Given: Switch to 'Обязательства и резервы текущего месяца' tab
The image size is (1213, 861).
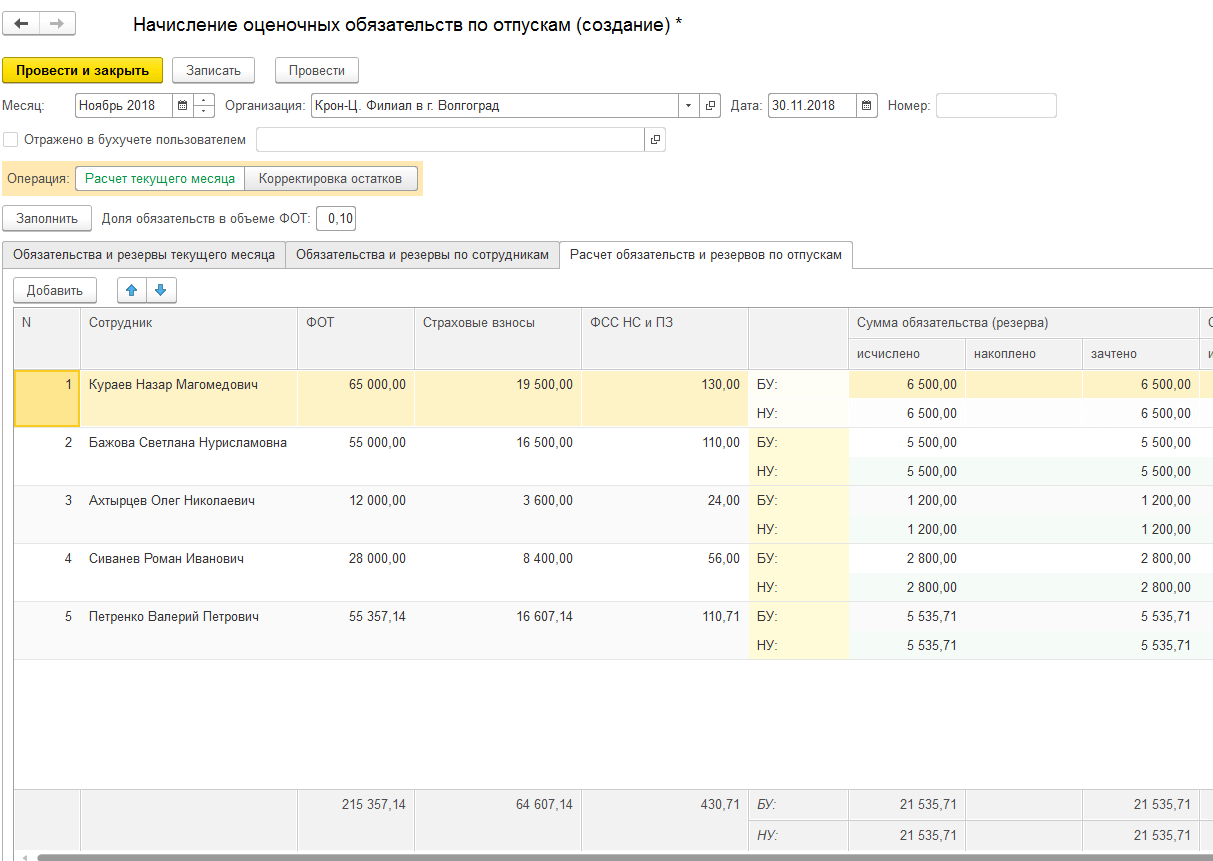Looking at the screenshot, I should (144, 255).
